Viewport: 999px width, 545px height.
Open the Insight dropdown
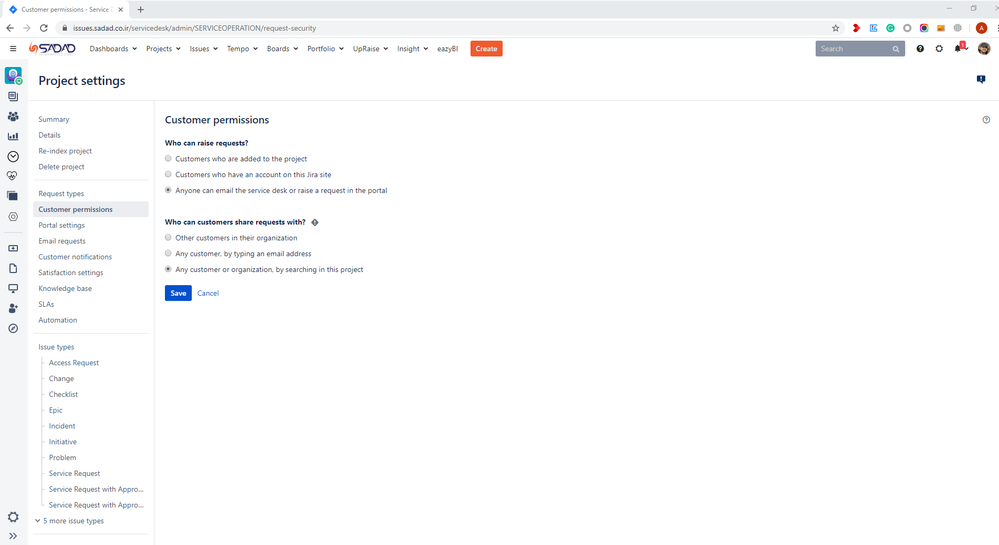pos(412,48)
